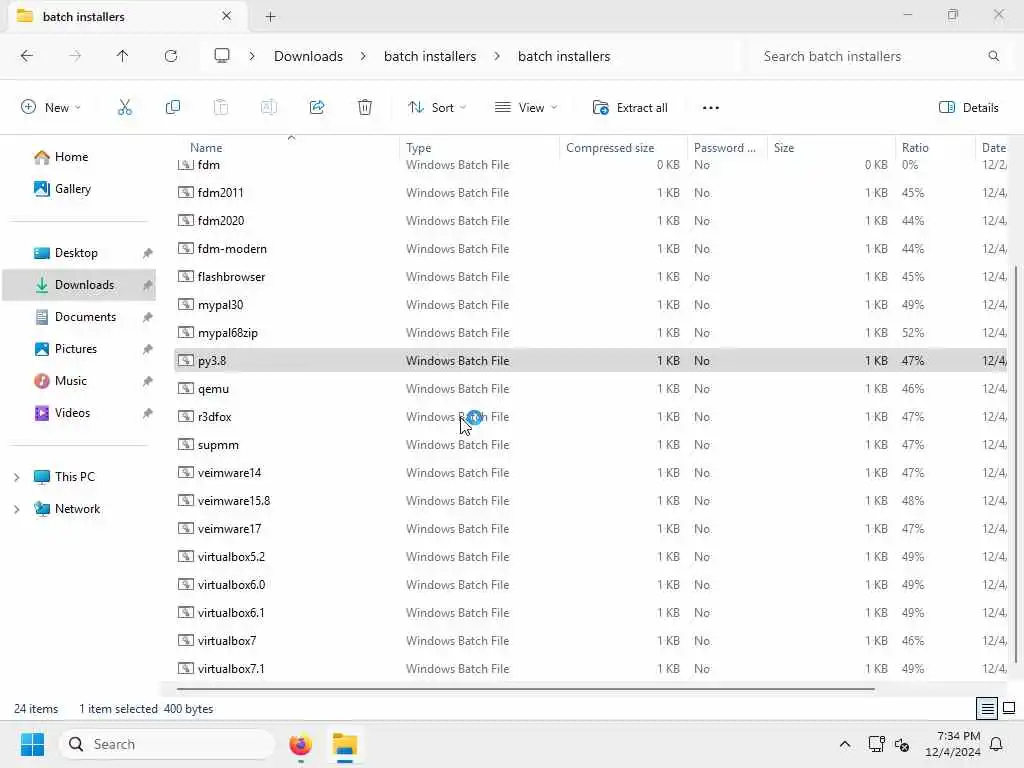The width and height of the screenshot is (1024, 768).
Task: Select the supmm file name
Action: click(218, 445)
